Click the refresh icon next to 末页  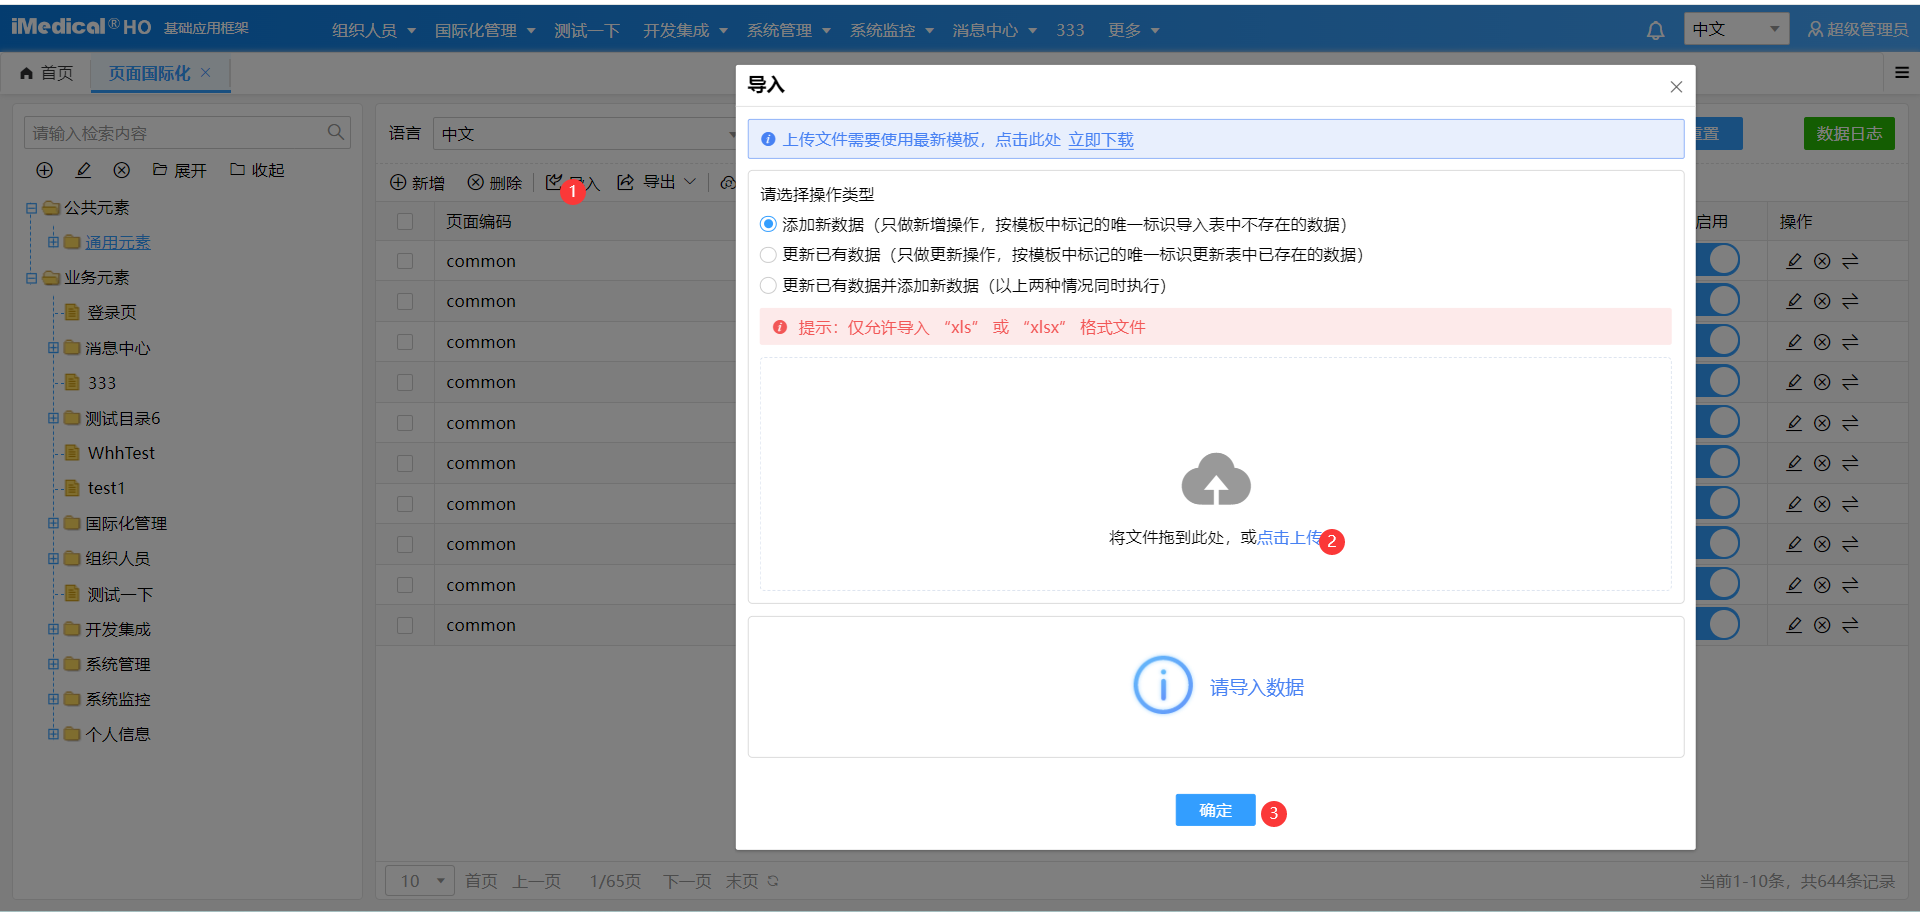coord(773,881)
